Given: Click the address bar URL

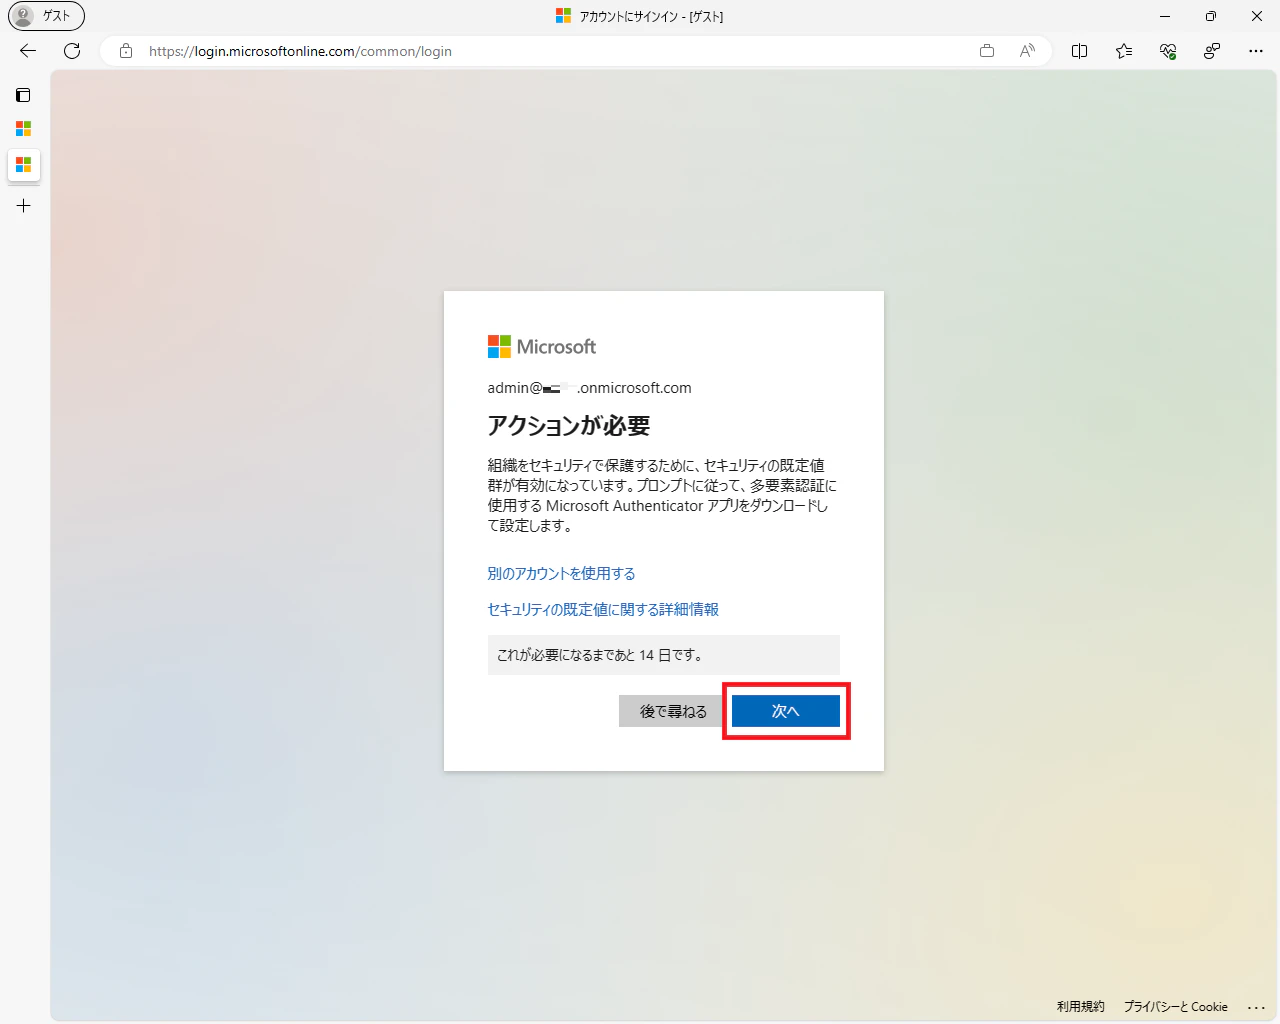Looking at the screenshot, I should point(300,51).
